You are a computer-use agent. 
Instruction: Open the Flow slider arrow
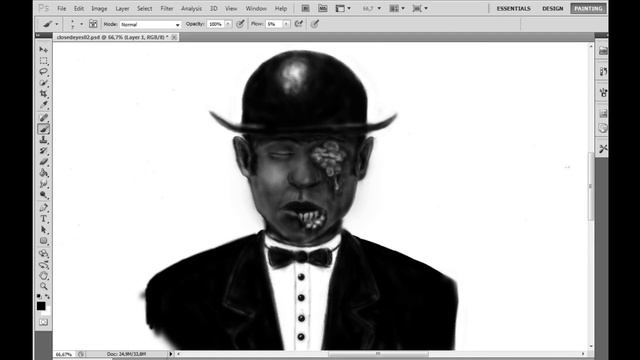(x=286, y=24)
